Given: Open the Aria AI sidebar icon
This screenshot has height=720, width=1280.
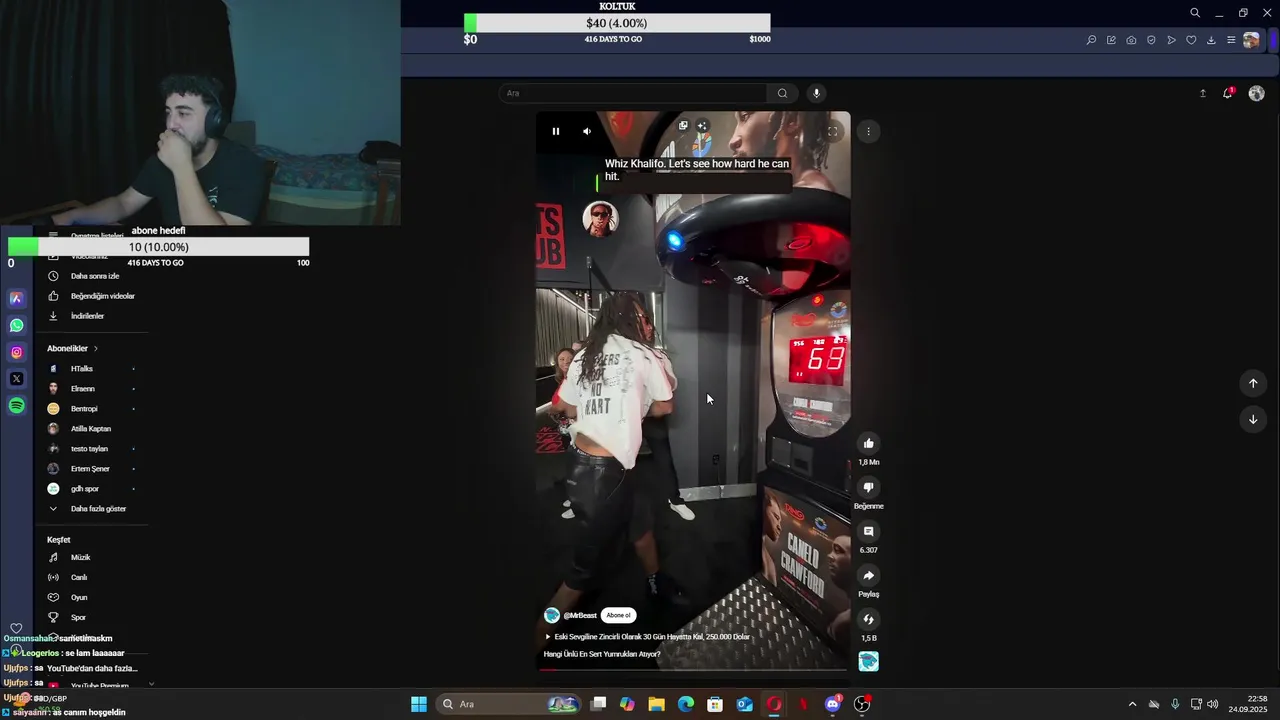Looking at the screenshot, I should click(16, 298).
